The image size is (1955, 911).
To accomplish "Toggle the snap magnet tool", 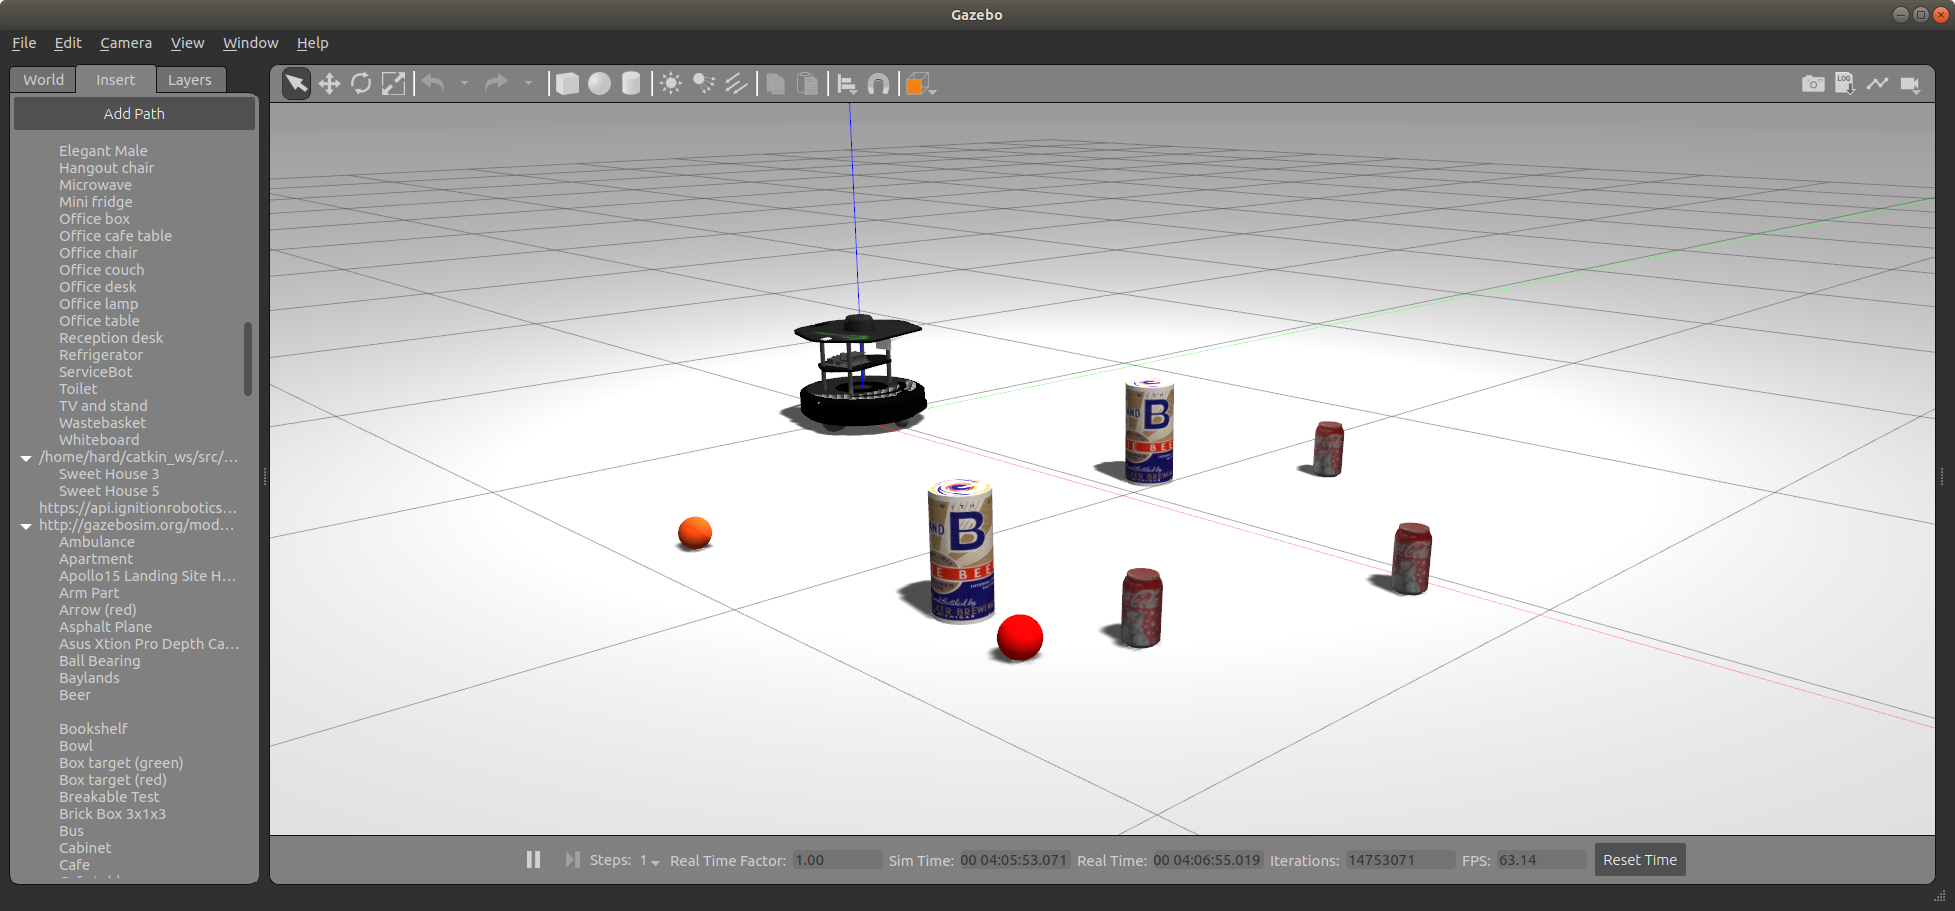I will click(878, 84).
